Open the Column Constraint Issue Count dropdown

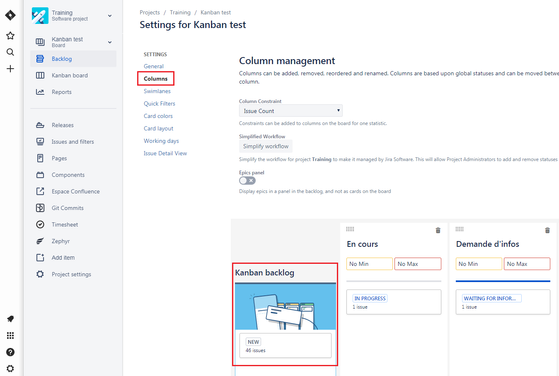291,111
